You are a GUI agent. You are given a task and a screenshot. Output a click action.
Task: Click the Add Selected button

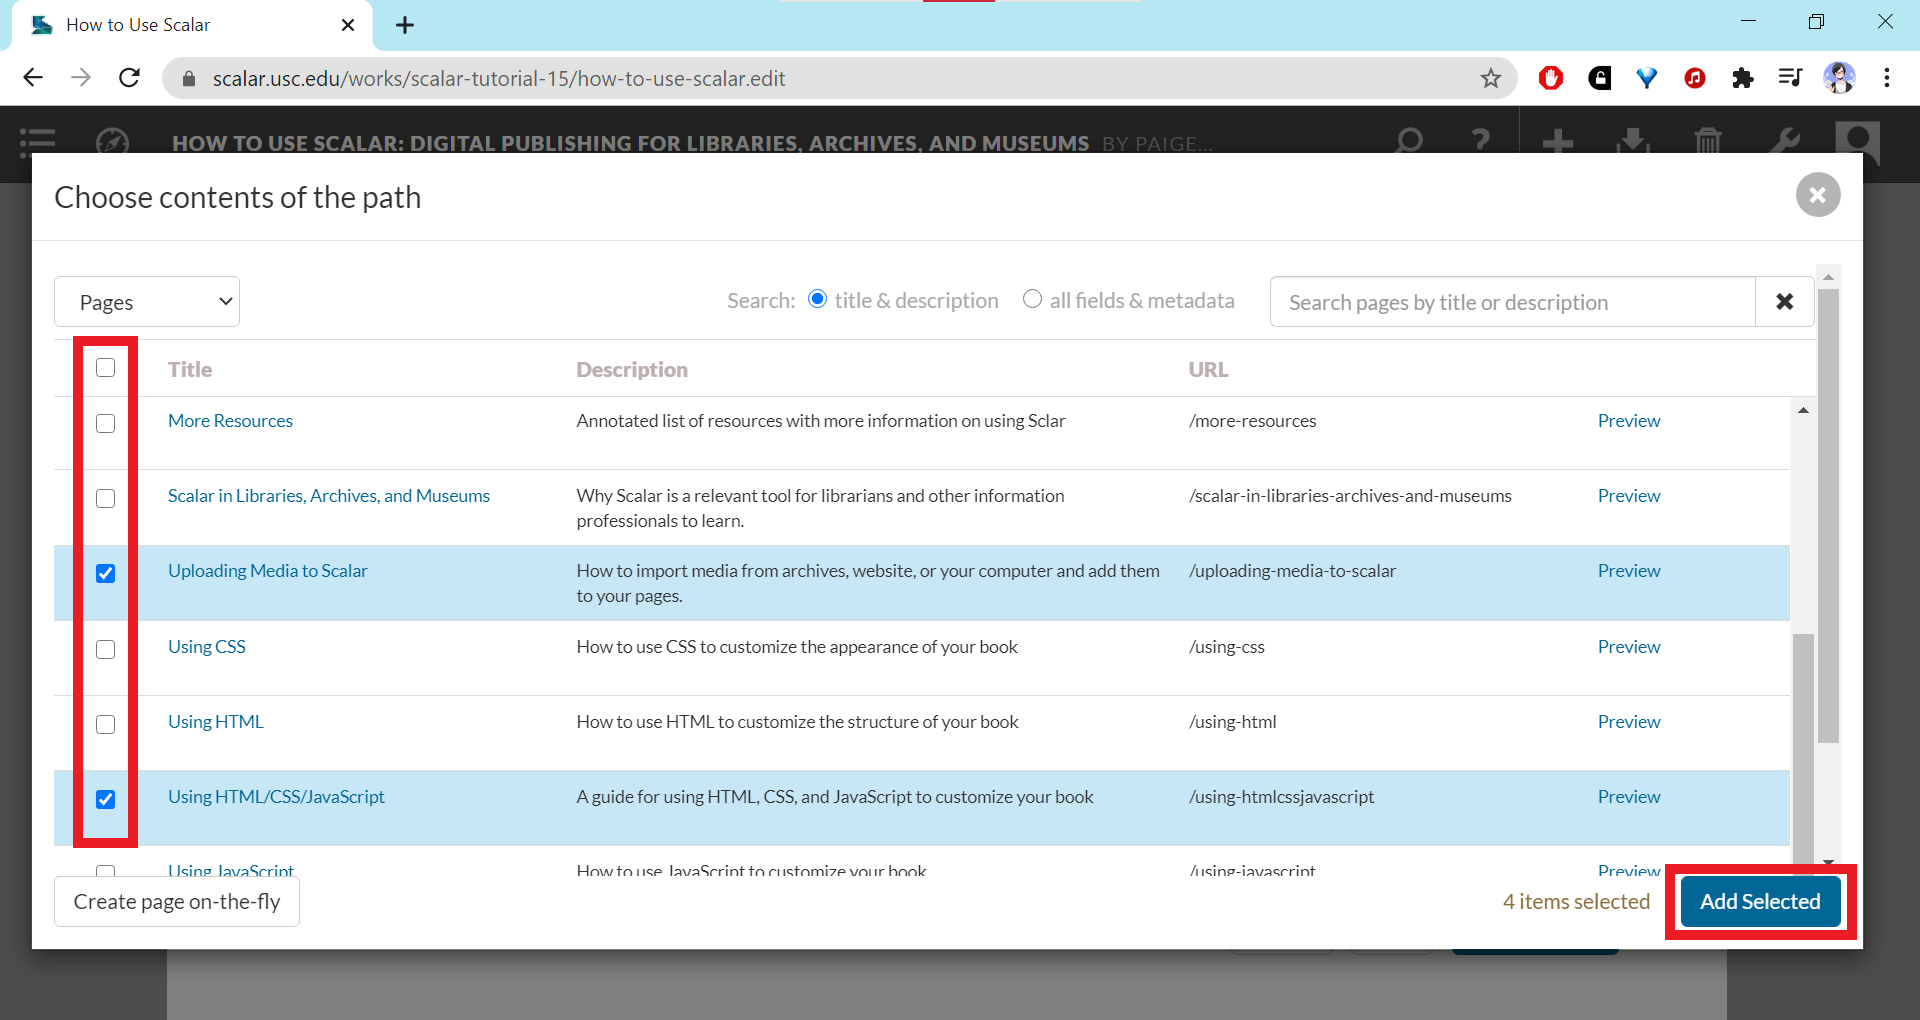1759,902
